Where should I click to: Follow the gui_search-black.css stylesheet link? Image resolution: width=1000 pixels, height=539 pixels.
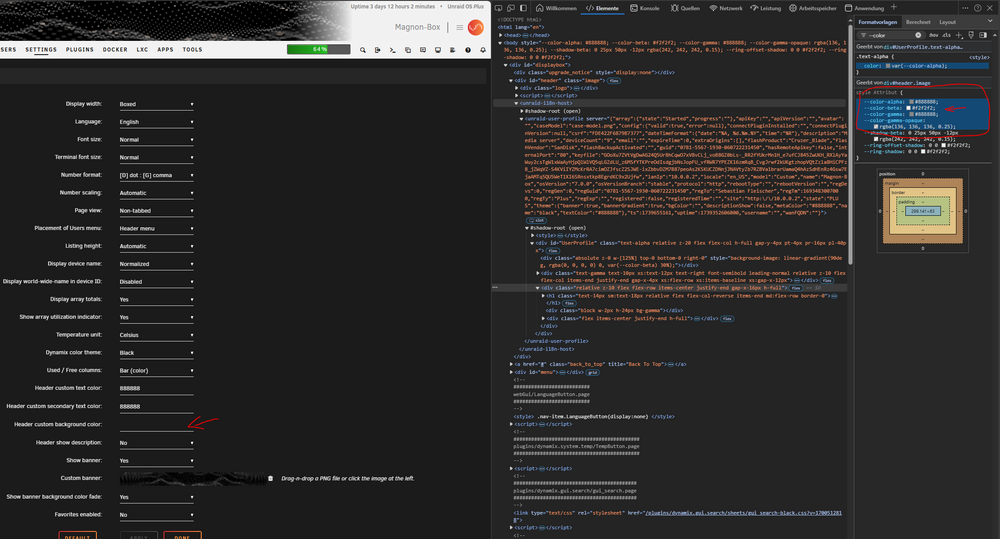pos(743,513)
